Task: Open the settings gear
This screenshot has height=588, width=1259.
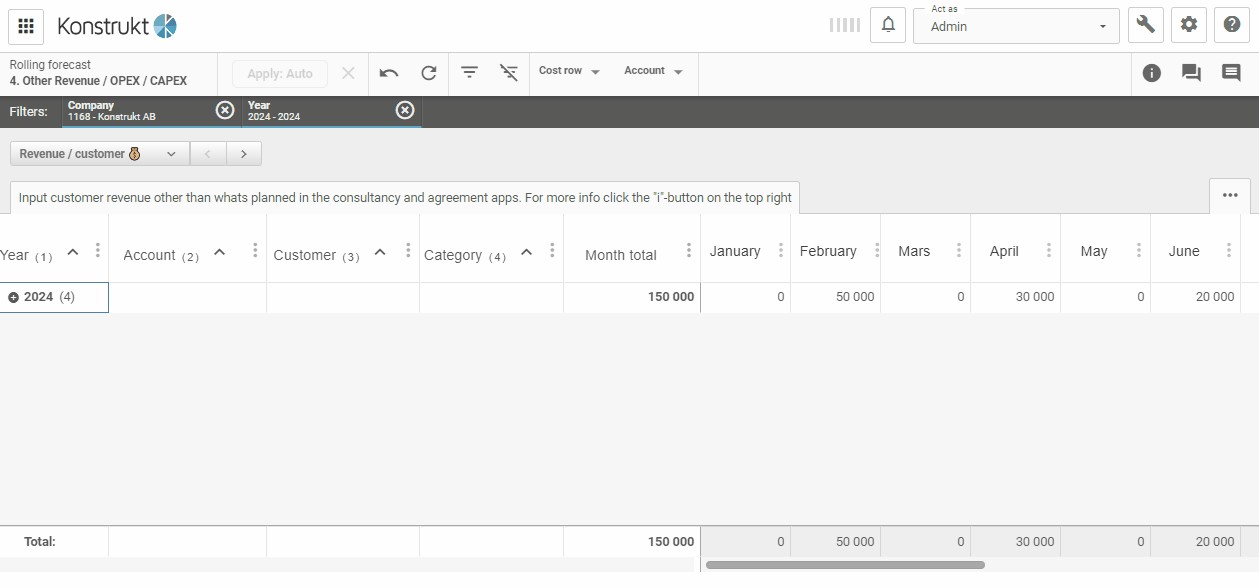Action: [x=1189, y=26]
